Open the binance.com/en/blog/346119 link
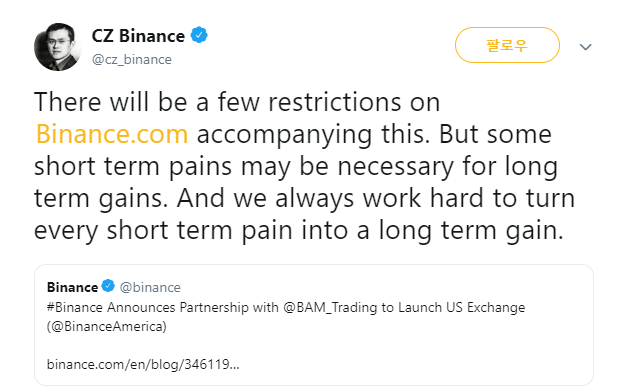The height and width of the screenshot is (391, 617). click(143, 364)
